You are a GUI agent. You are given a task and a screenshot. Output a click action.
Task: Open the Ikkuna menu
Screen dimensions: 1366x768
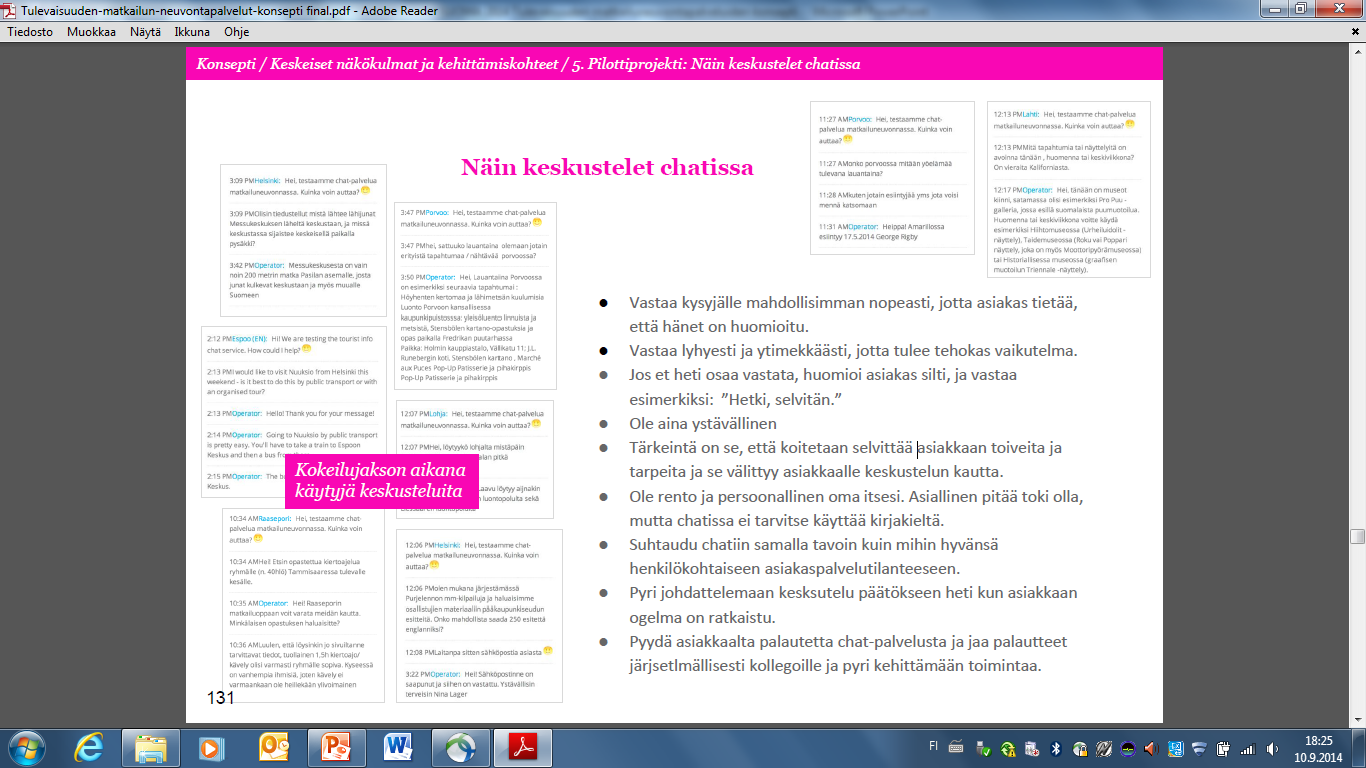[x=192, y=31]
